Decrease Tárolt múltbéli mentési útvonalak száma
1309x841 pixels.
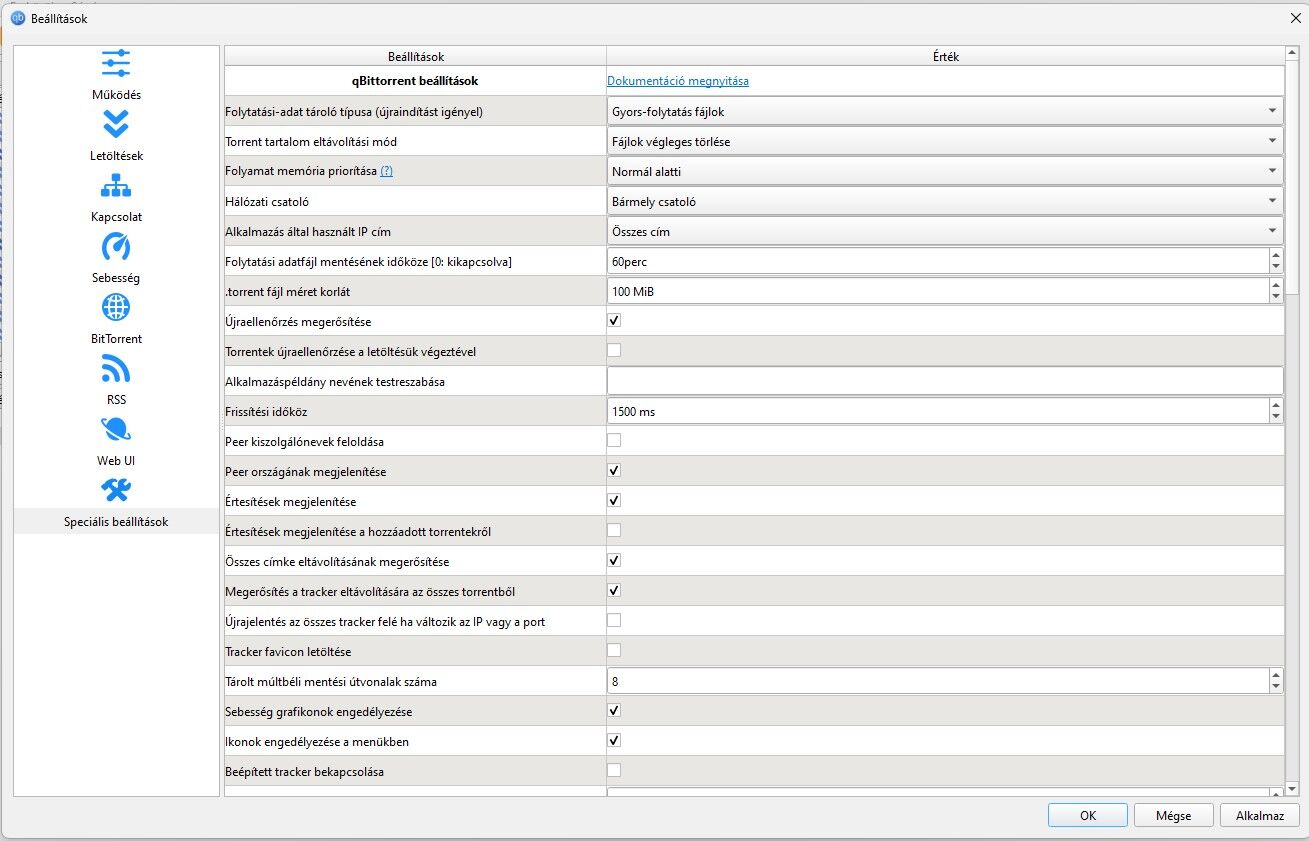(x=1275, y=687)
